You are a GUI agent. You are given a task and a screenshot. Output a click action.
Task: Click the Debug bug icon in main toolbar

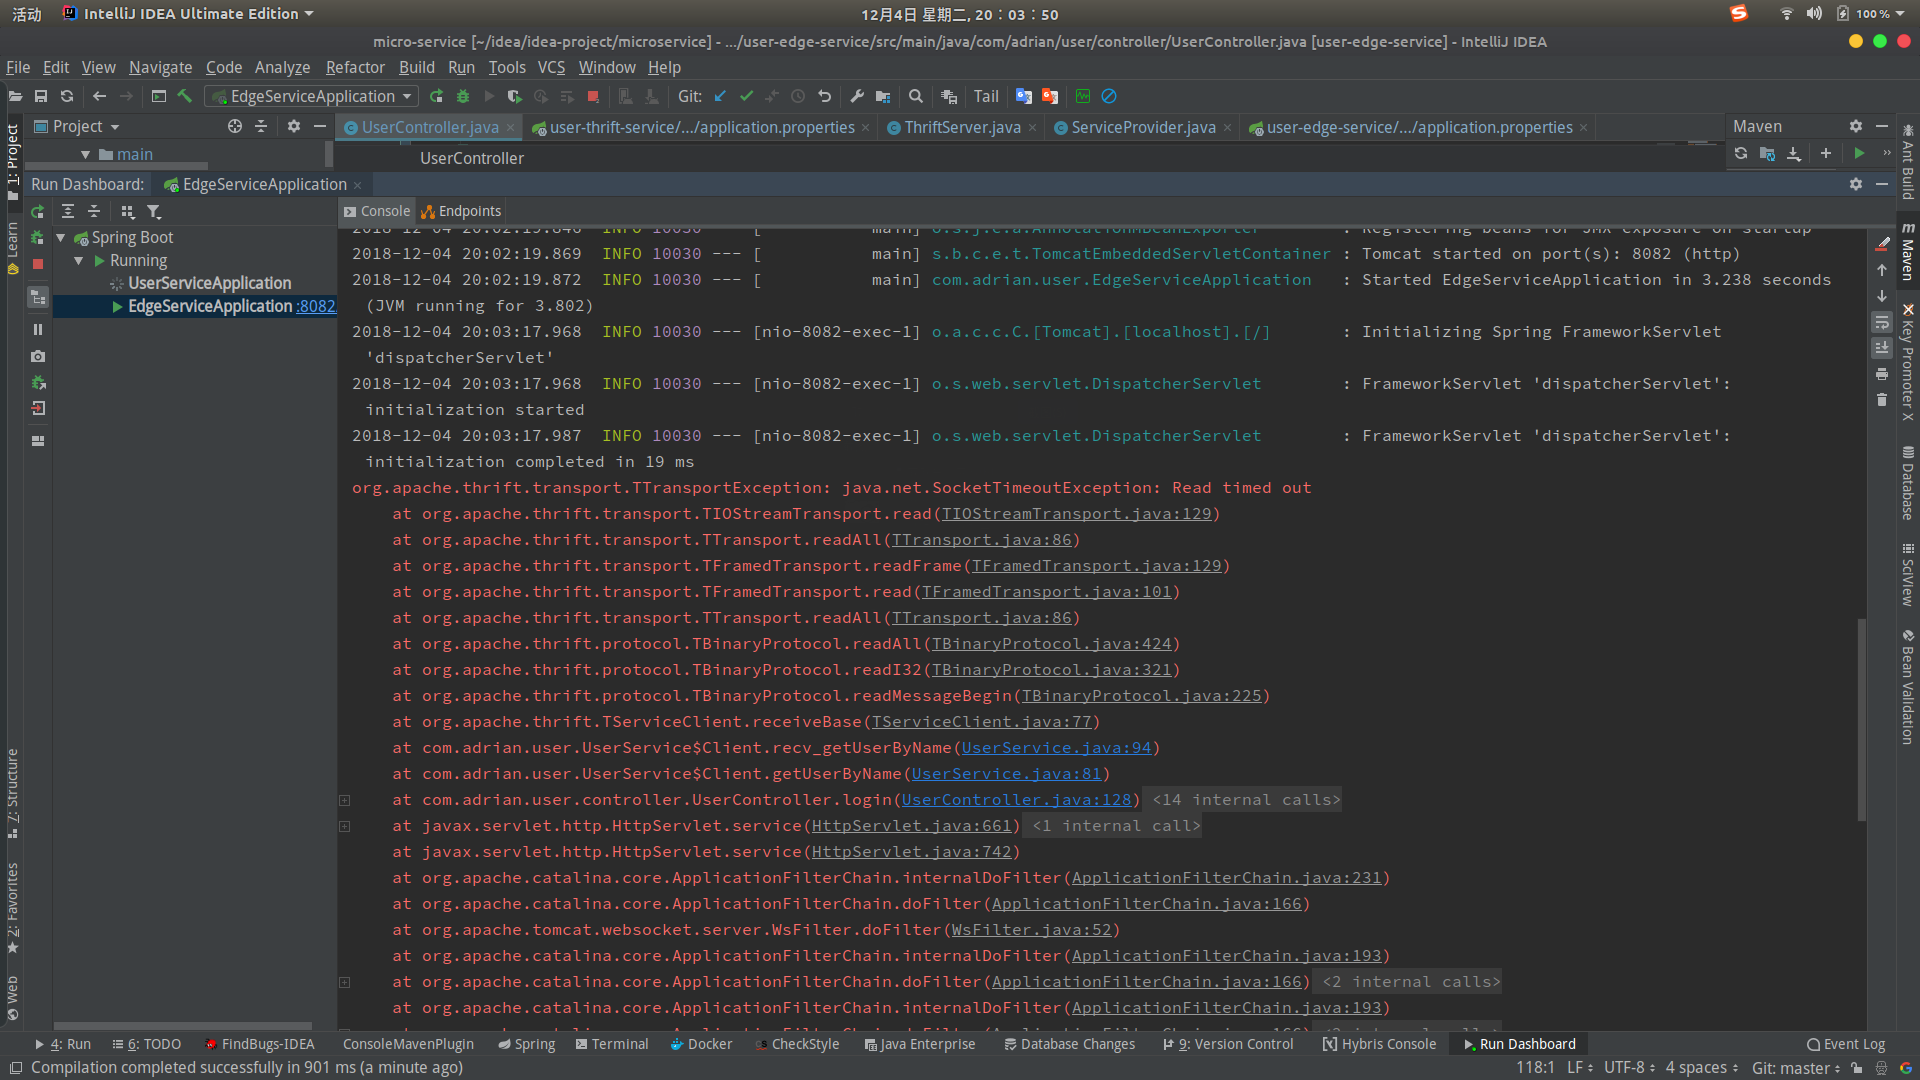pyautogui.click(x=463, y=96)
